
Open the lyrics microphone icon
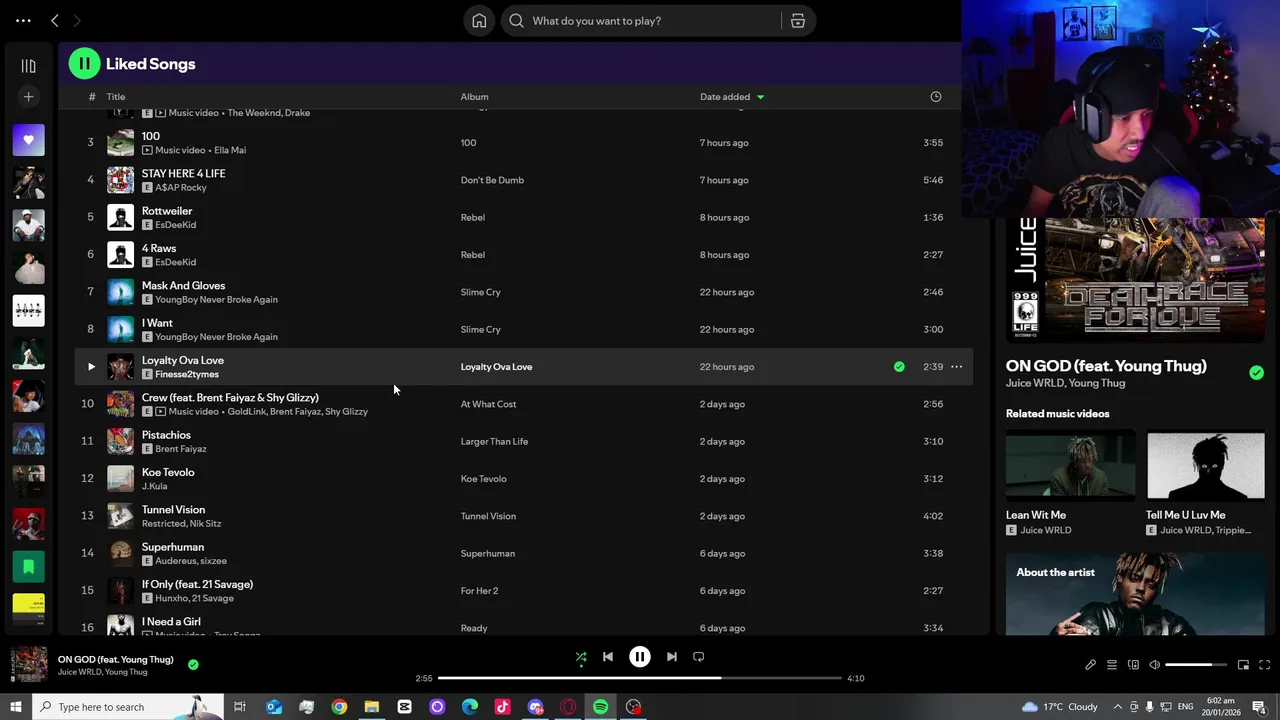pyautogui.click(x=1090, y=665)
